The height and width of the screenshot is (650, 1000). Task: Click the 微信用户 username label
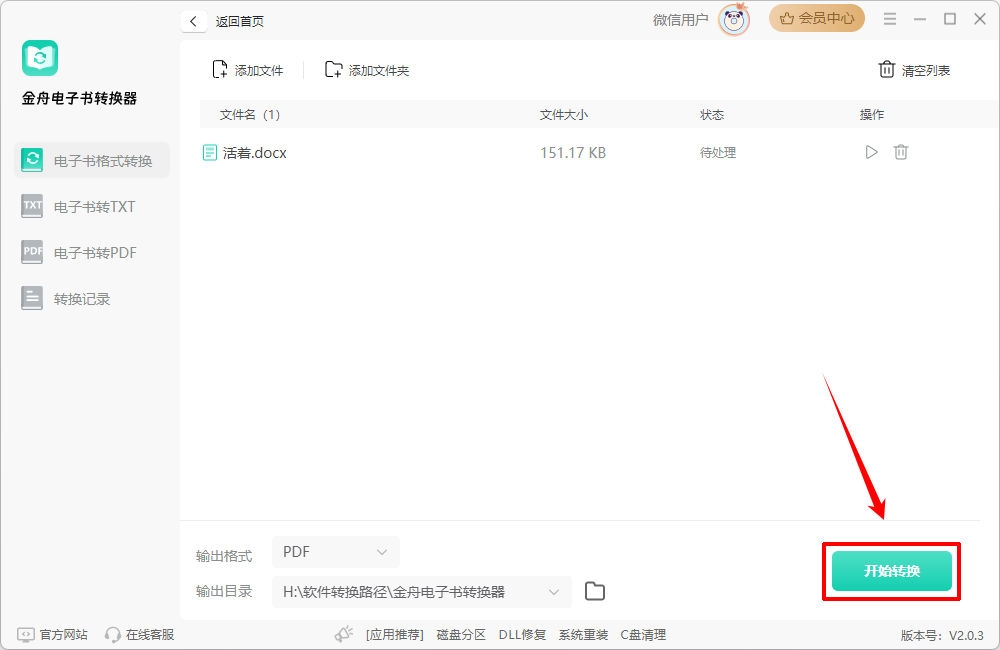[x=680, y=20]
